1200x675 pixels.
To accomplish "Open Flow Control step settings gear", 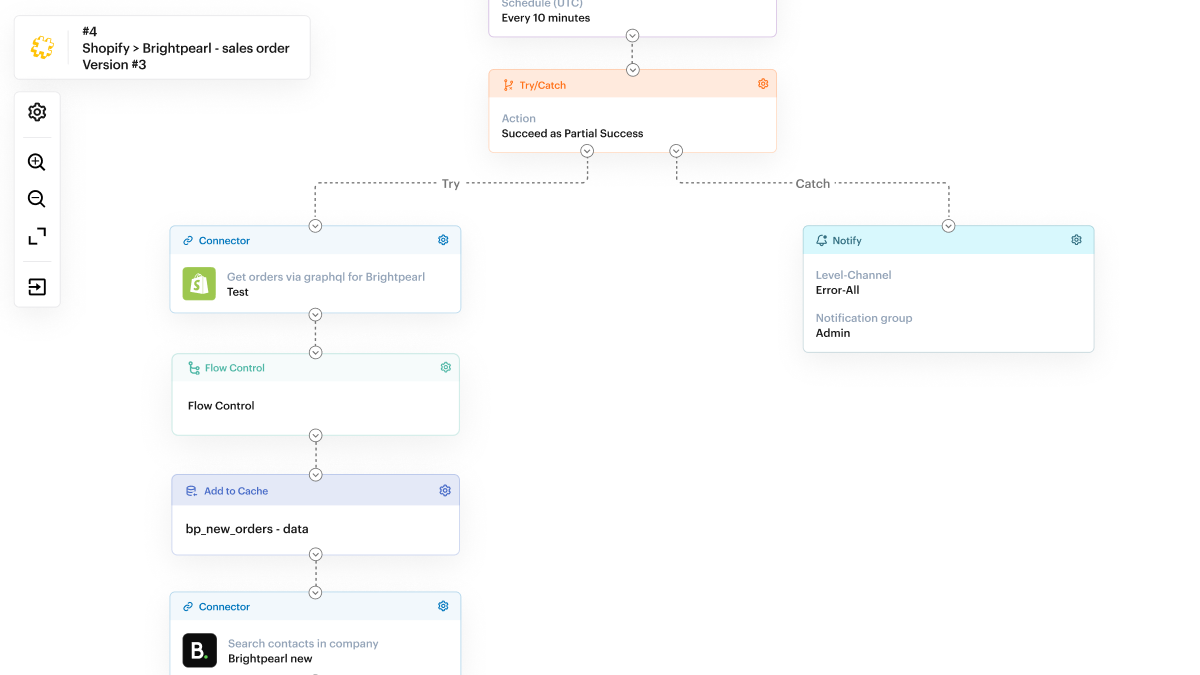I will pyautogui.click(x=445, y=368).
